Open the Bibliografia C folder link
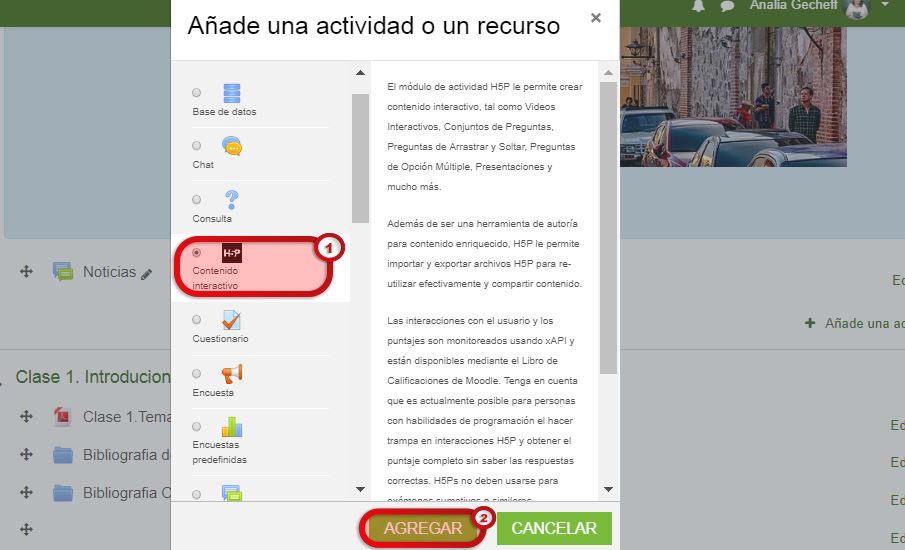Viewport: 905px width, 550px height. tap(127, 493)
